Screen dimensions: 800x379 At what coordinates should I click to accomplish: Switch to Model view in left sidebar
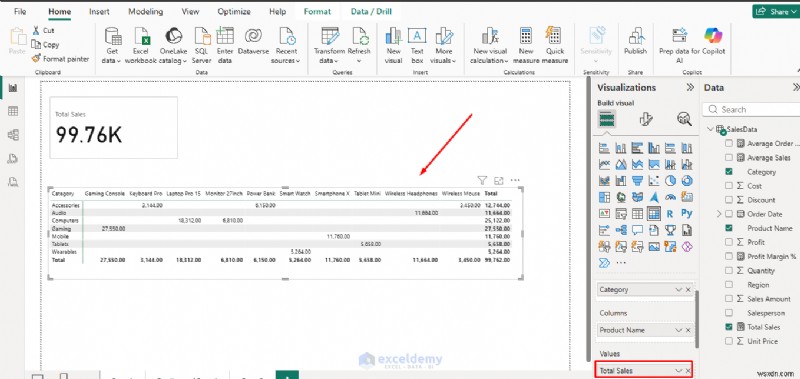pos(13,135)
